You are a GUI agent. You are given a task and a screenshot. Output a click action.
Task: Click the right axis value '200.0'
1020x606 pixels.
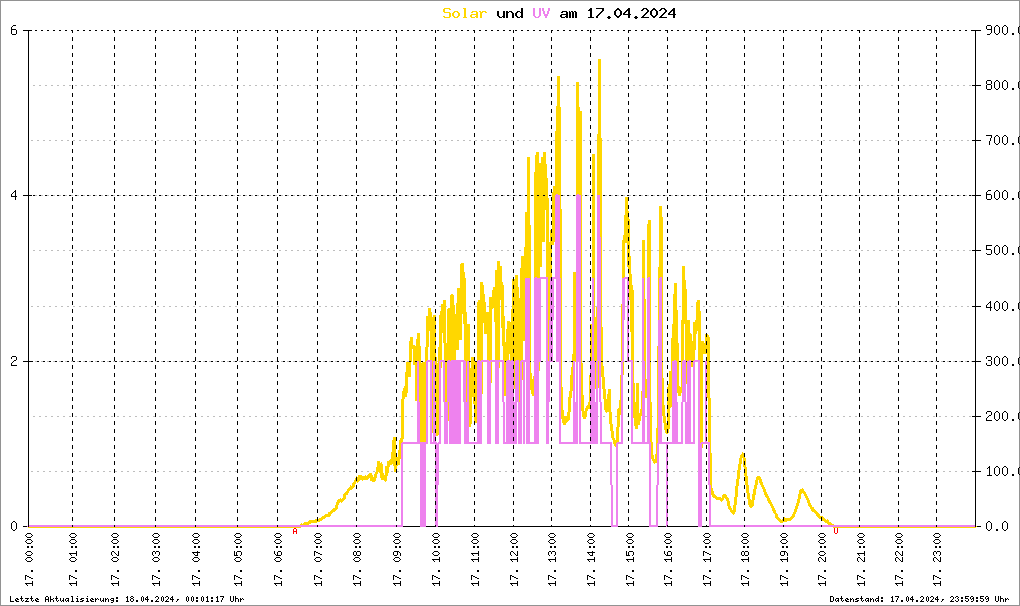point(1000,416)
